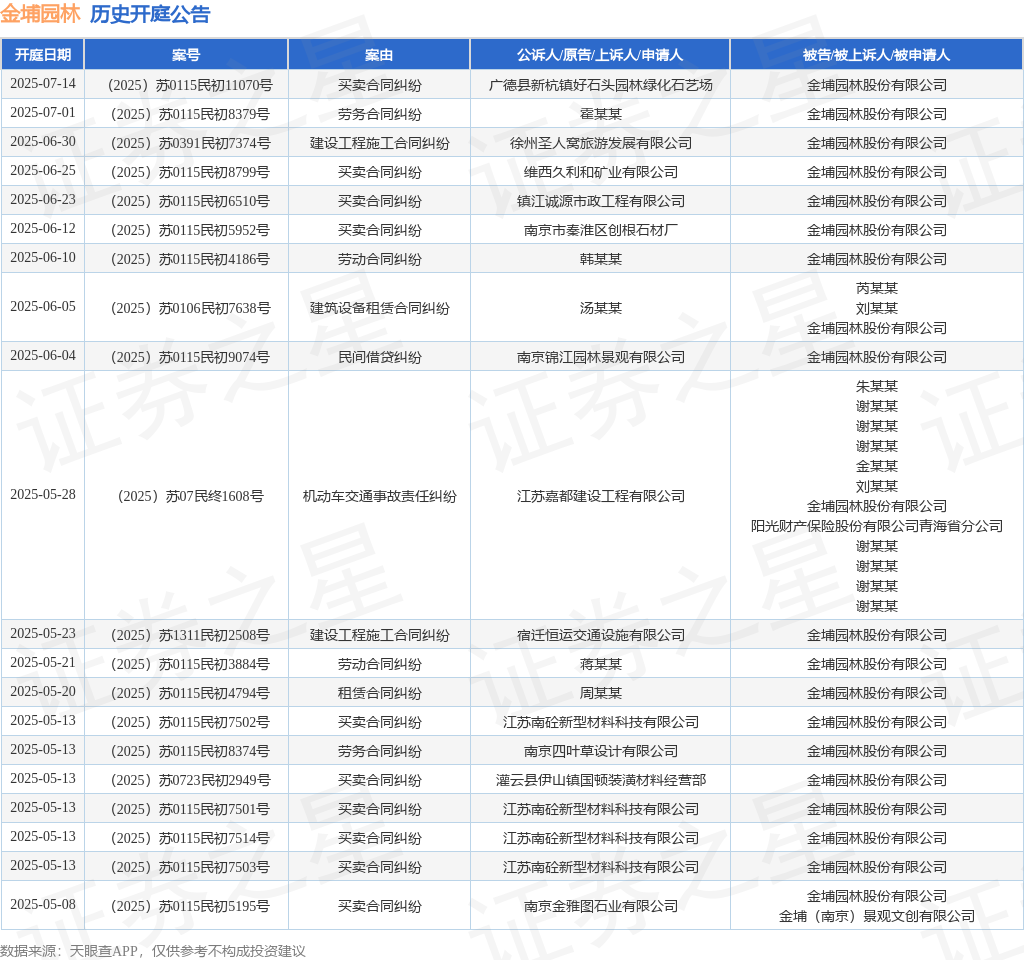
Task: Select the 公诉人/原告/上诉人/申请人 column header
Action: [600, 55]
